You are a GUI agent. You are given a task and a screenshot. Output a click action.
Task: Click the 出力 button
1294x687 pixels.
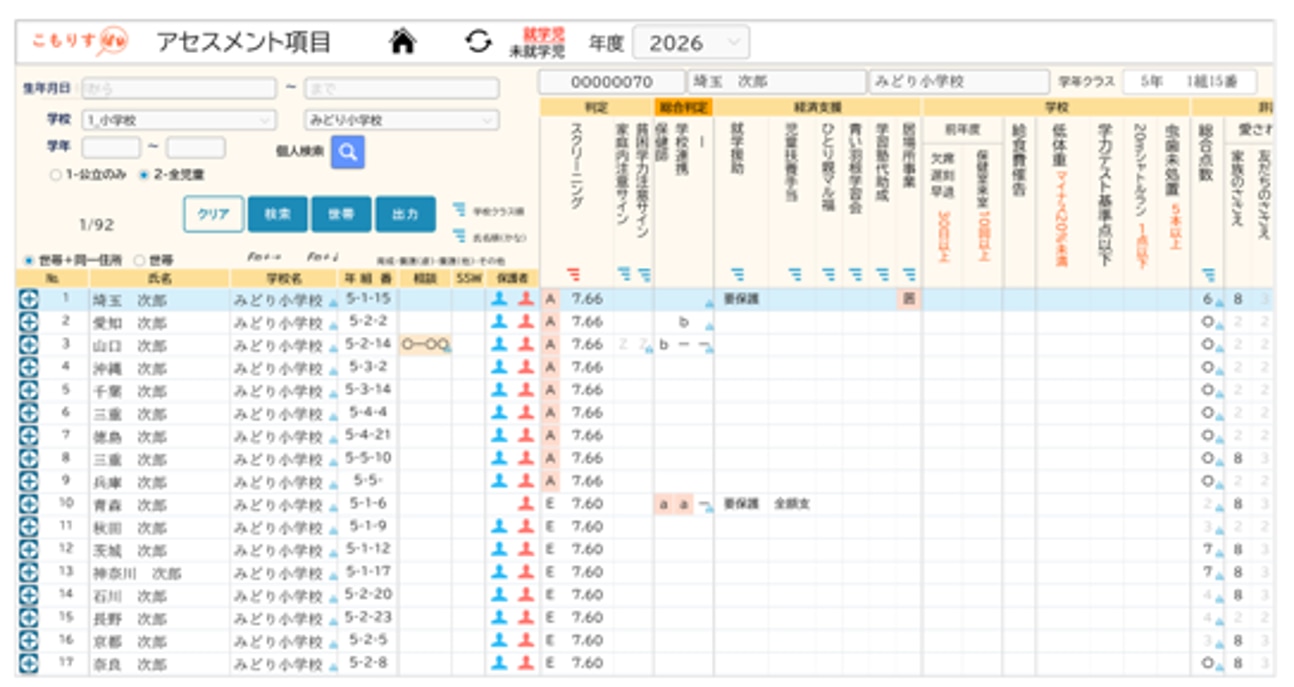tap(405, 214)
